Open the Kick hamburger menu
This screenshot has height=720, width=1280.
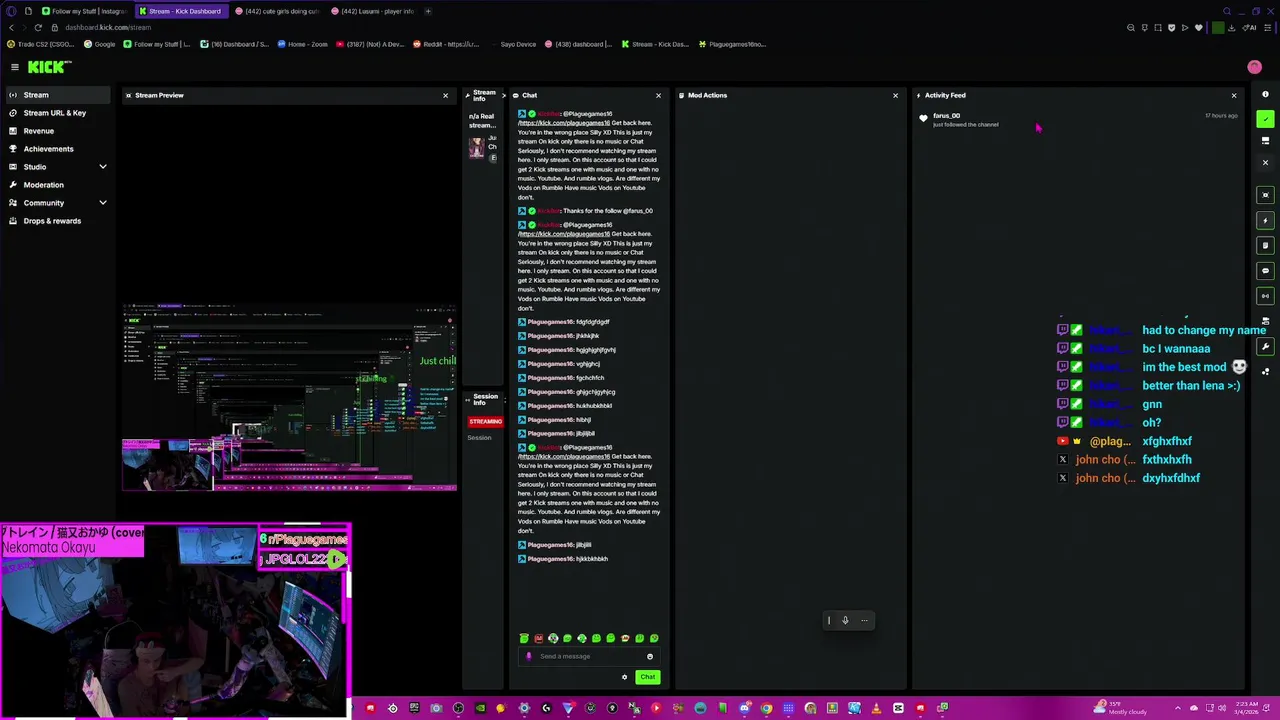pyautogui.click(x=15, y=67)
